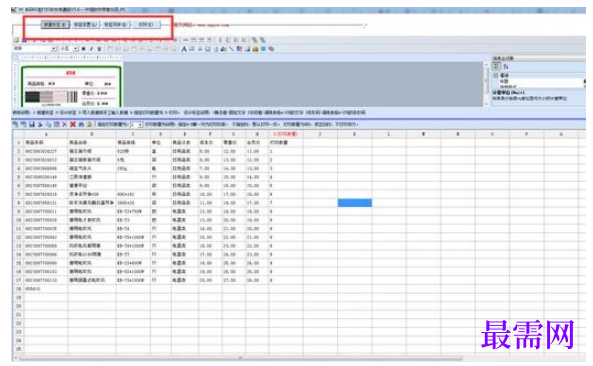Click the 新建标签 (new label) button
The width and height of the screenshot is (593, 366).
pyautogui.click(x=55, y=25)
